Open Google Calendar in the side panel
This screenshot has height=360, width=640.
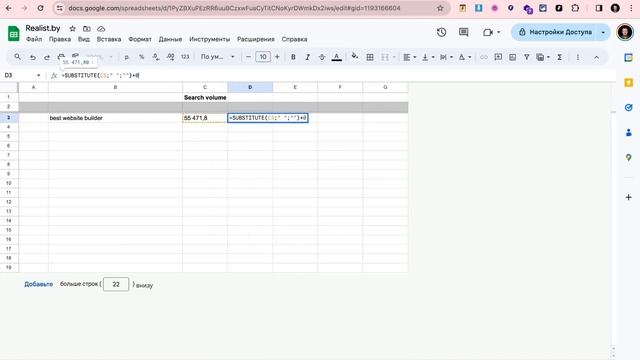point(629,58)
